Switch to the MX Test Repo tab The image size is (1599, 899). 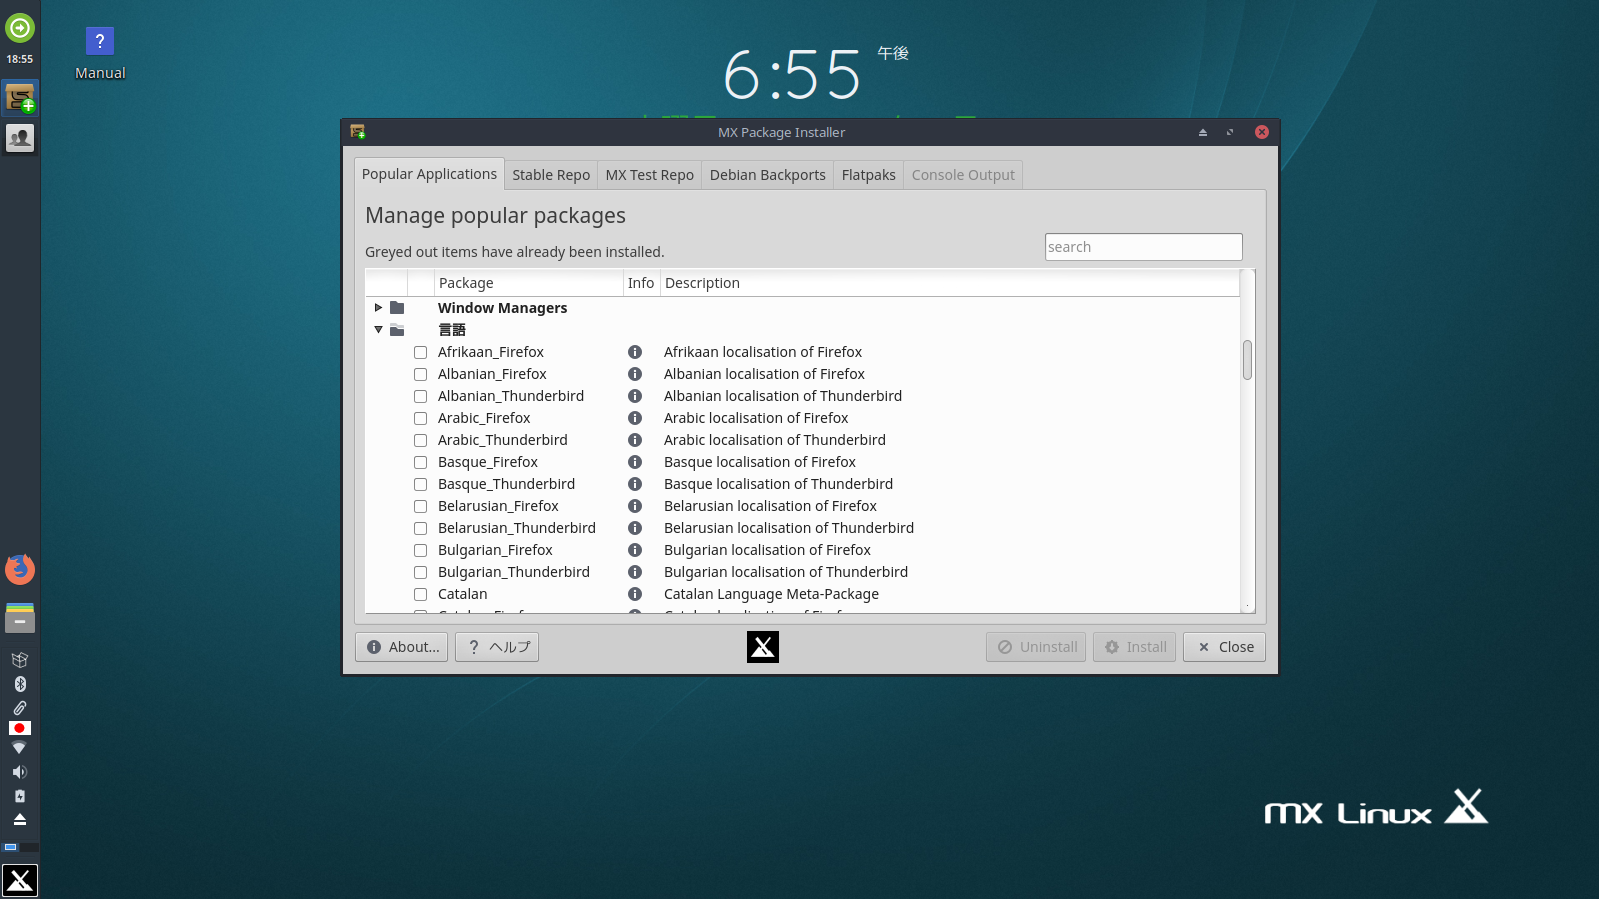(x=649, y=175)
